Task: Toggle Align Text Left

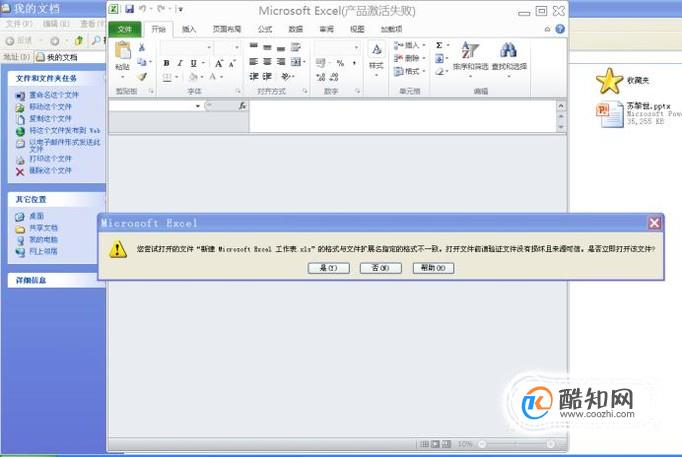Action: click(254, 62)
